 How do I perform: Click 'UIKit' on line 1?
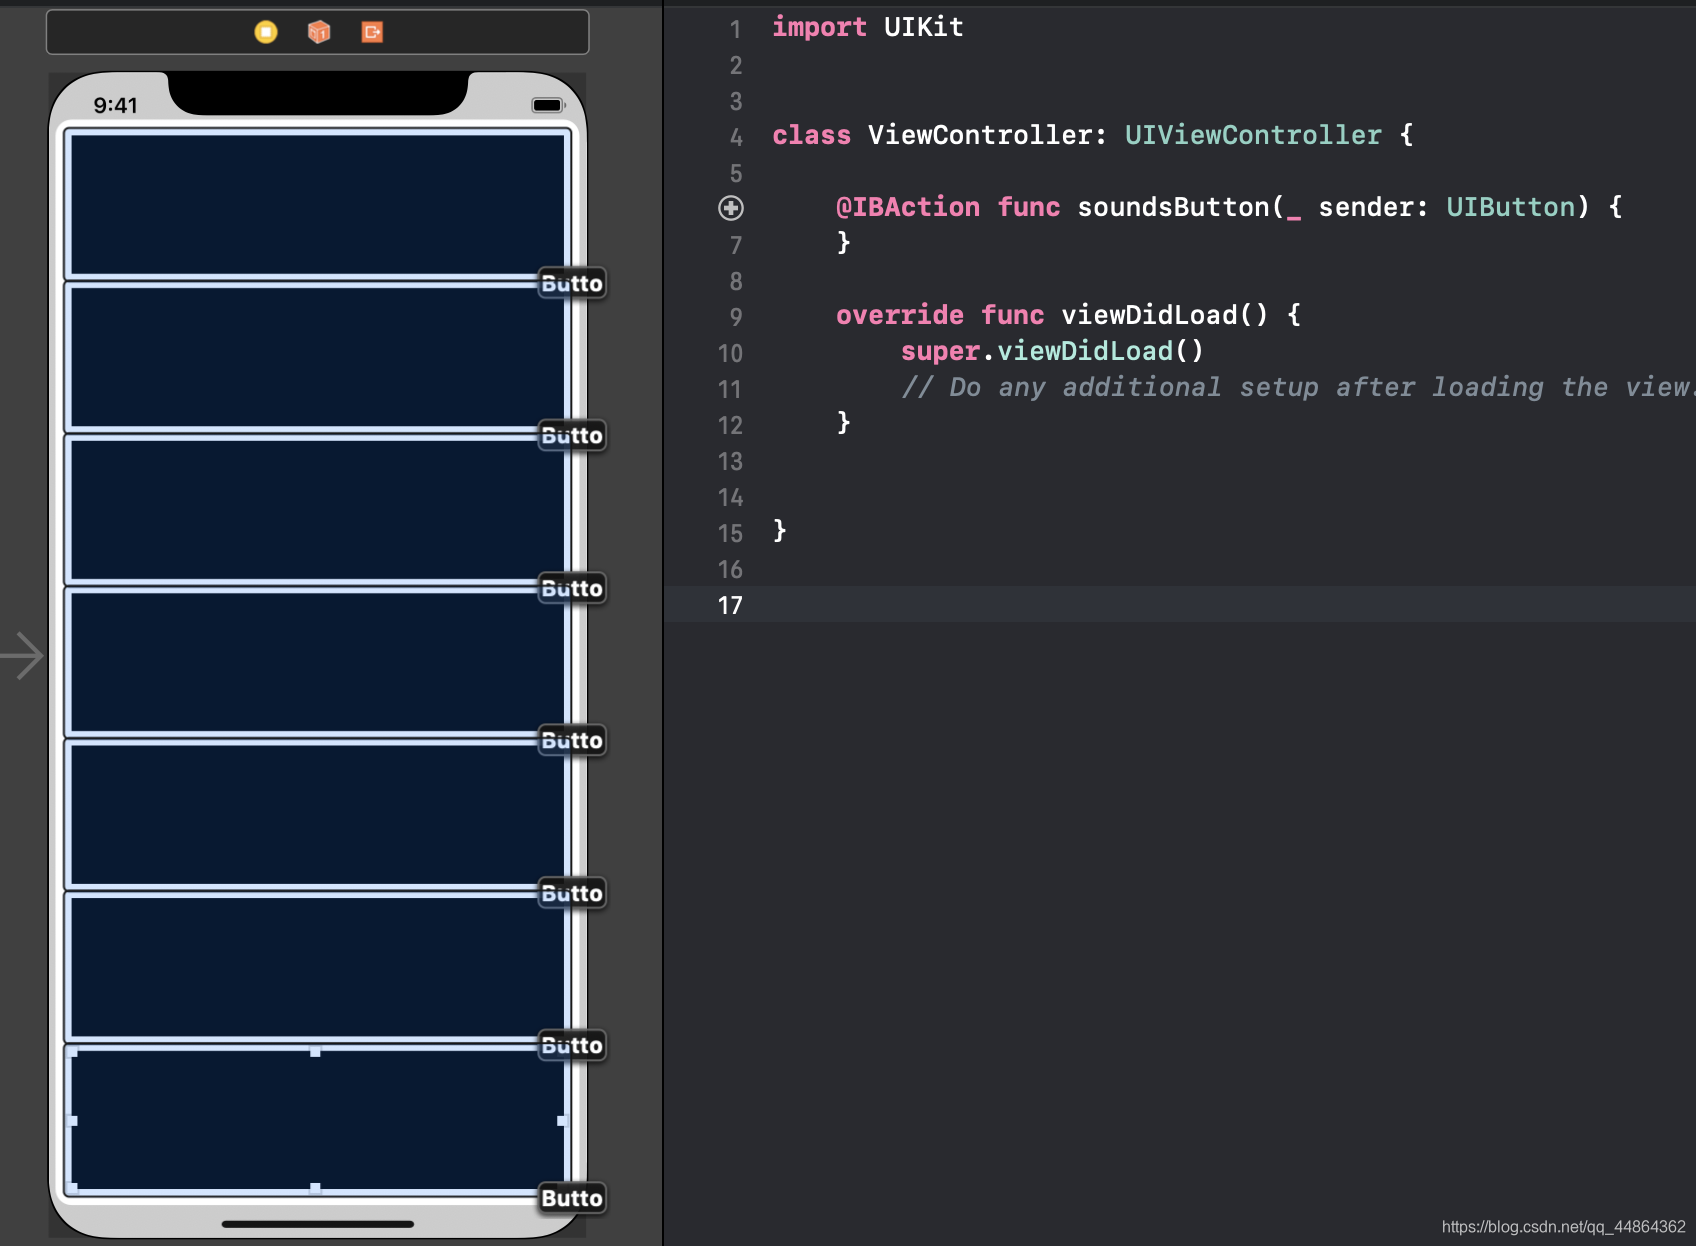923,27
